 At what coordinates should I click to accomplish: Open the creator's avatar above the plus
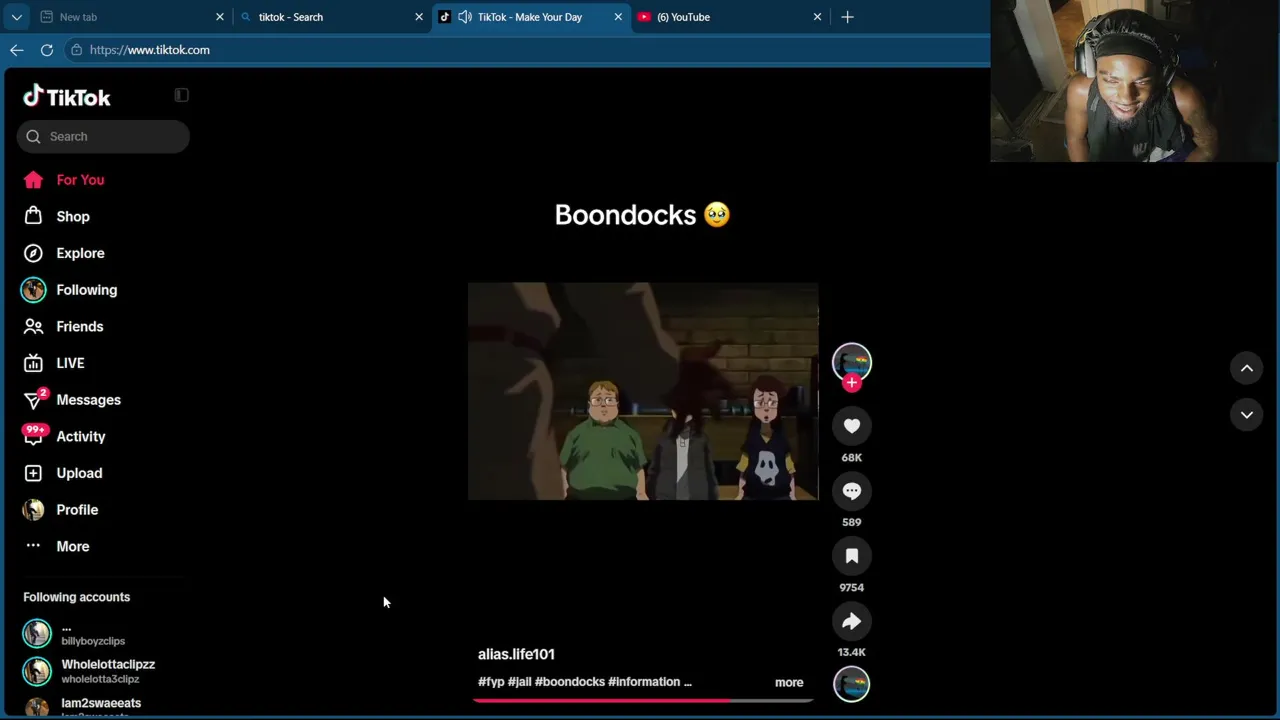[852, 362]
